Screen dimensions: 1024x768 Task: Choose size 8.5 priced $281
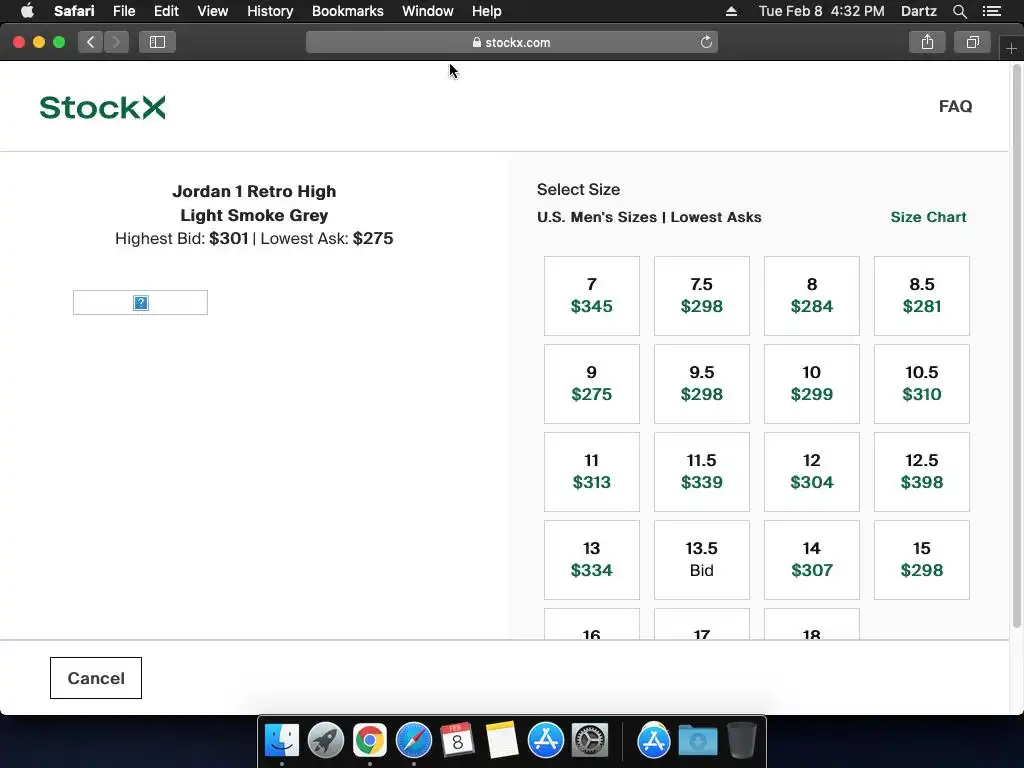click(x=921, y=296)
